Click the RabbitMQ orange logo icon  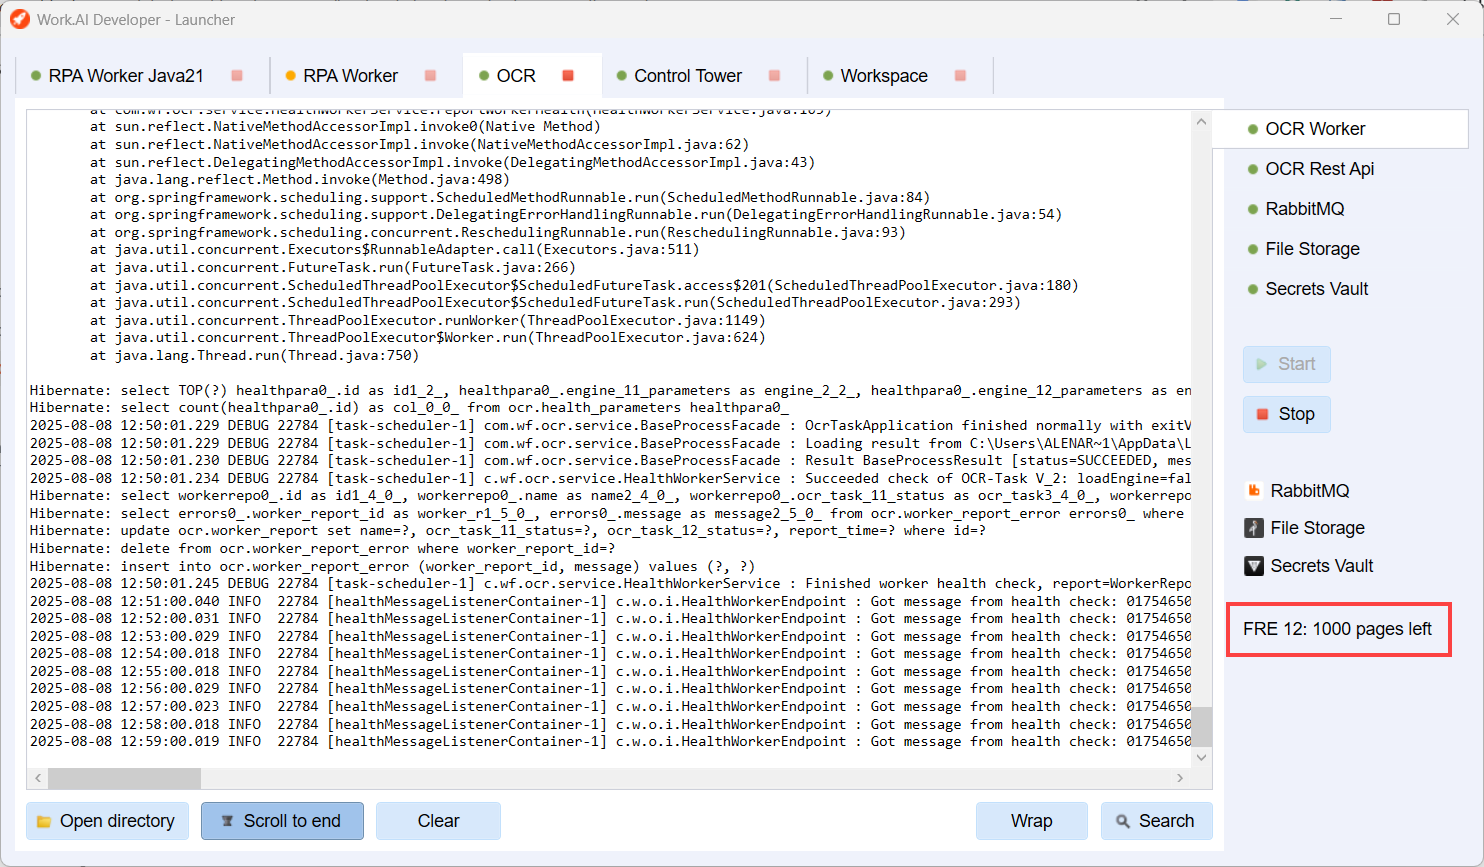pos(1253,491)
